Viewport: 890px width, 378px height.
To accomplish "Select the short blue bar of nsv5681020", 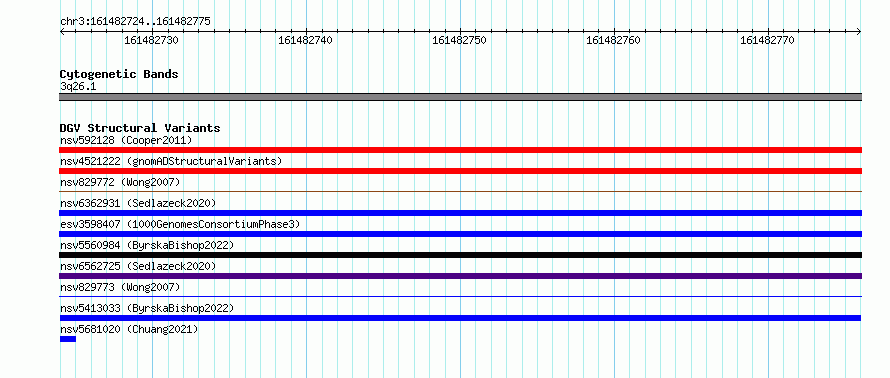I will [68, 339].
